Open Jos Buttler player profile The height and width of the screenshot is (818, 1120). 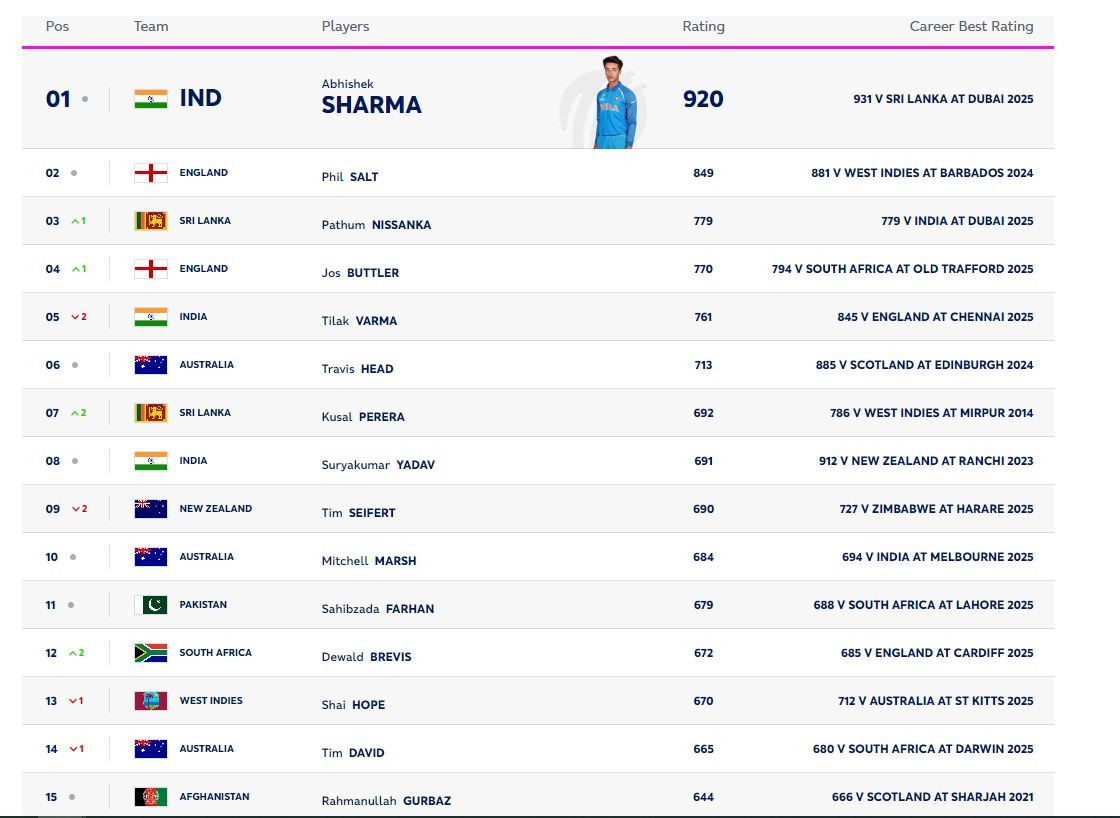coord(360,273)
